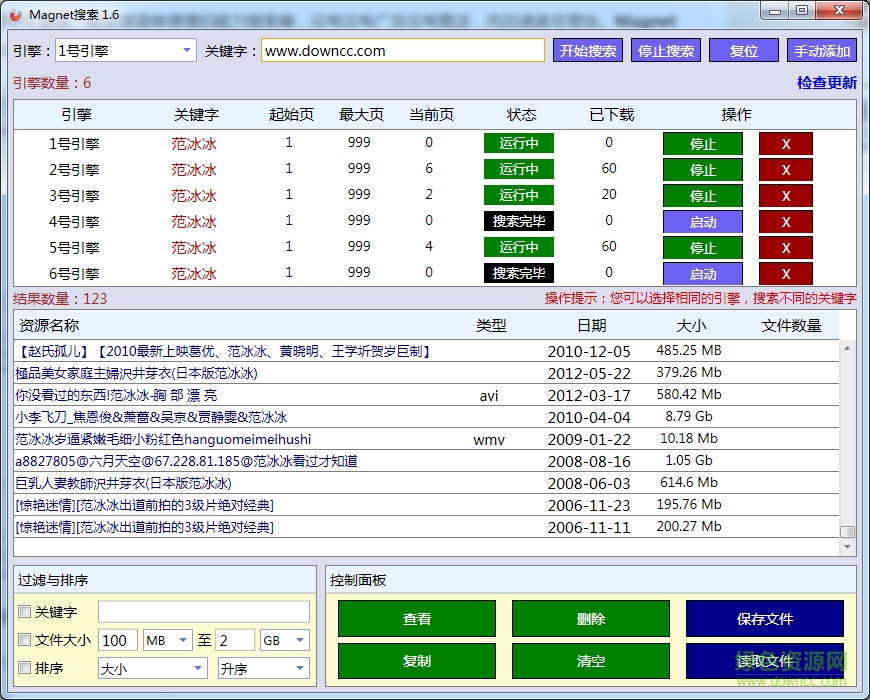Enable the 关键字 filter checkbox
Viewport: 870px width, 700px height.
click(24, 611)
